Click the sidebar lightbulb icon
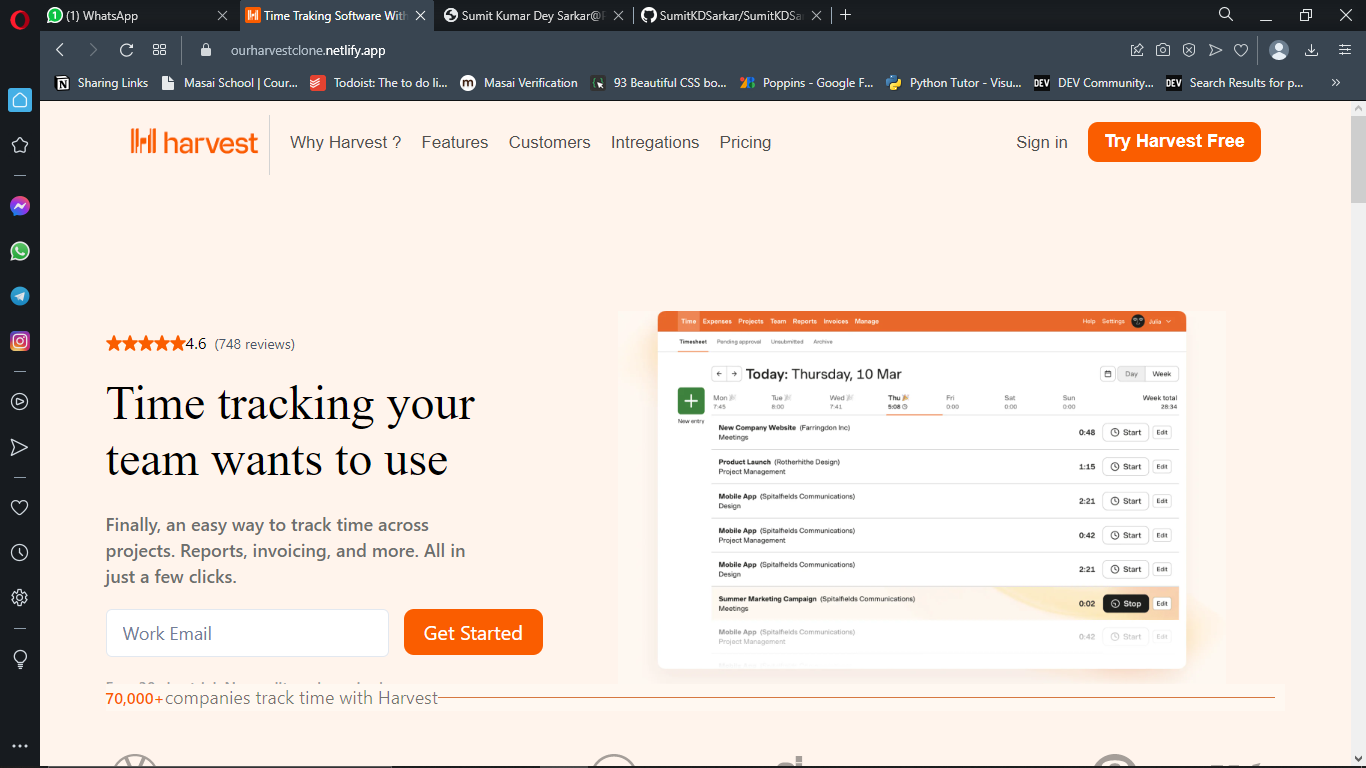The image size is (1366, 768). point(19,659)
